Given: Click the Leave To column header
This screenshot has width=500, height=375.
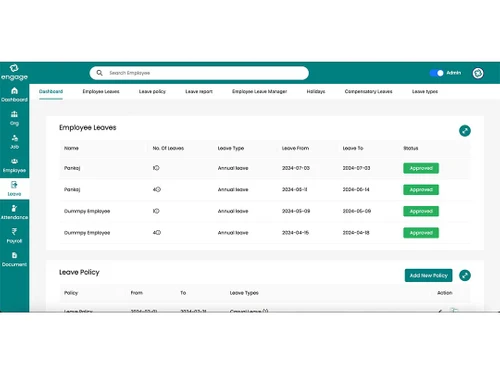Looking at the screenshot, I should [x=353, y=148].
